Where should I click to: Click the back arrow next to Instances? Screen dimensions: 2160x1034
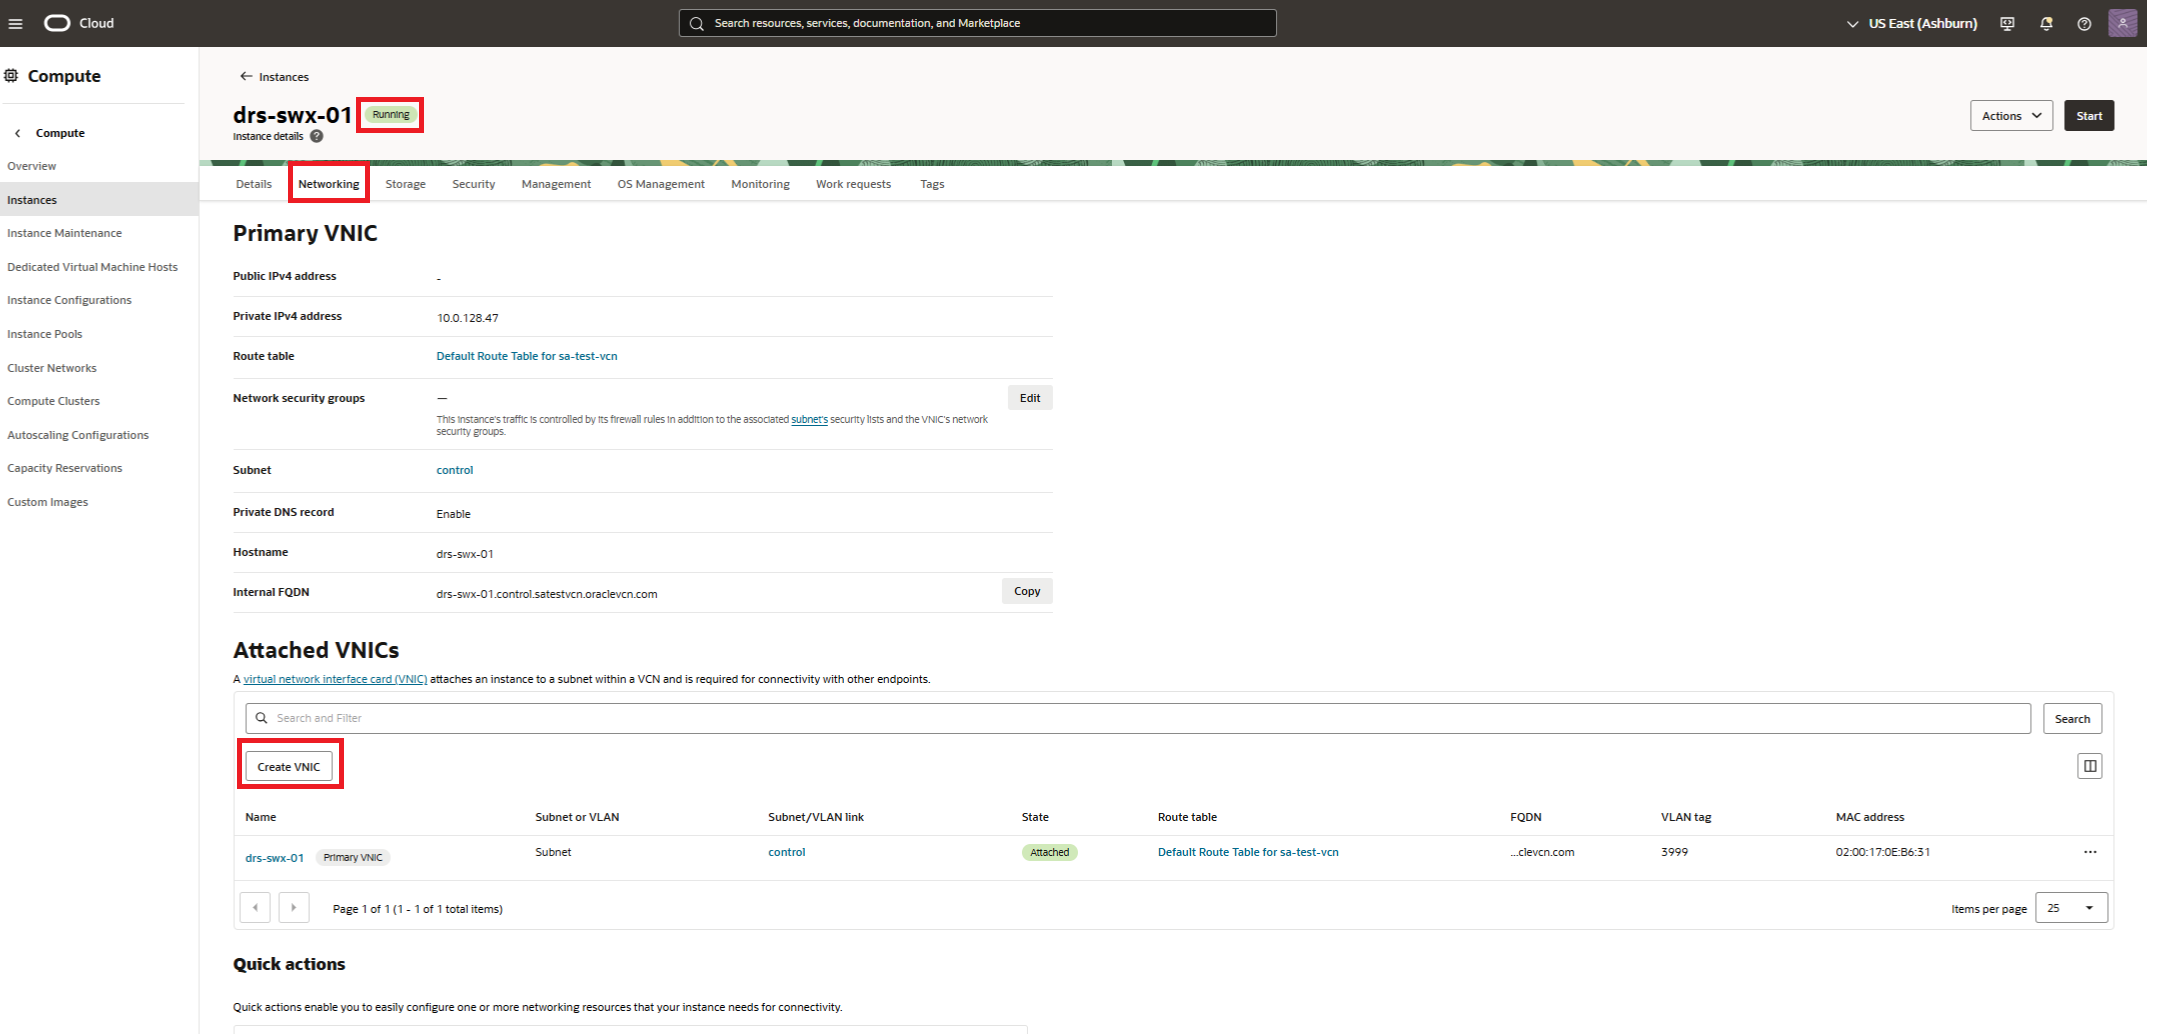click(245, 76)
